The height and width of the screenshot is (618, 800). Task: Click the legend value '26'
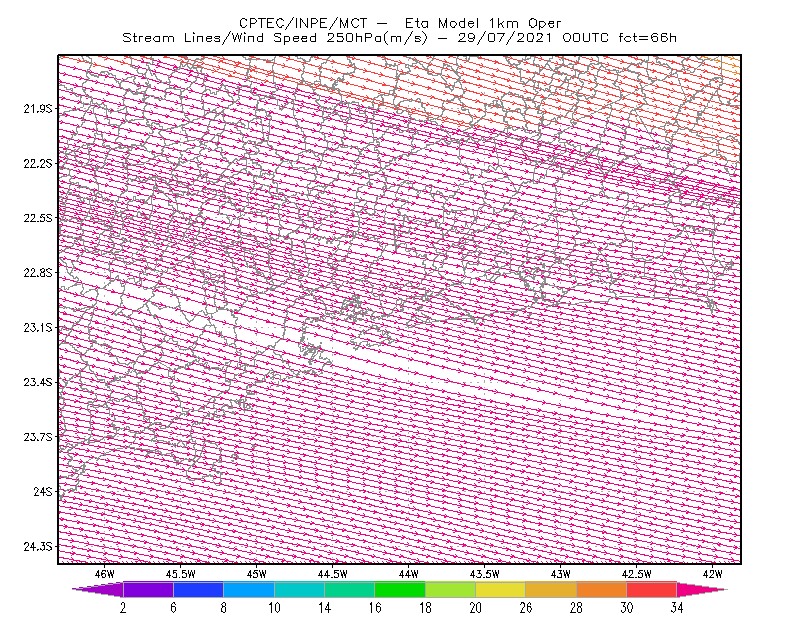(x=526, y=608)
